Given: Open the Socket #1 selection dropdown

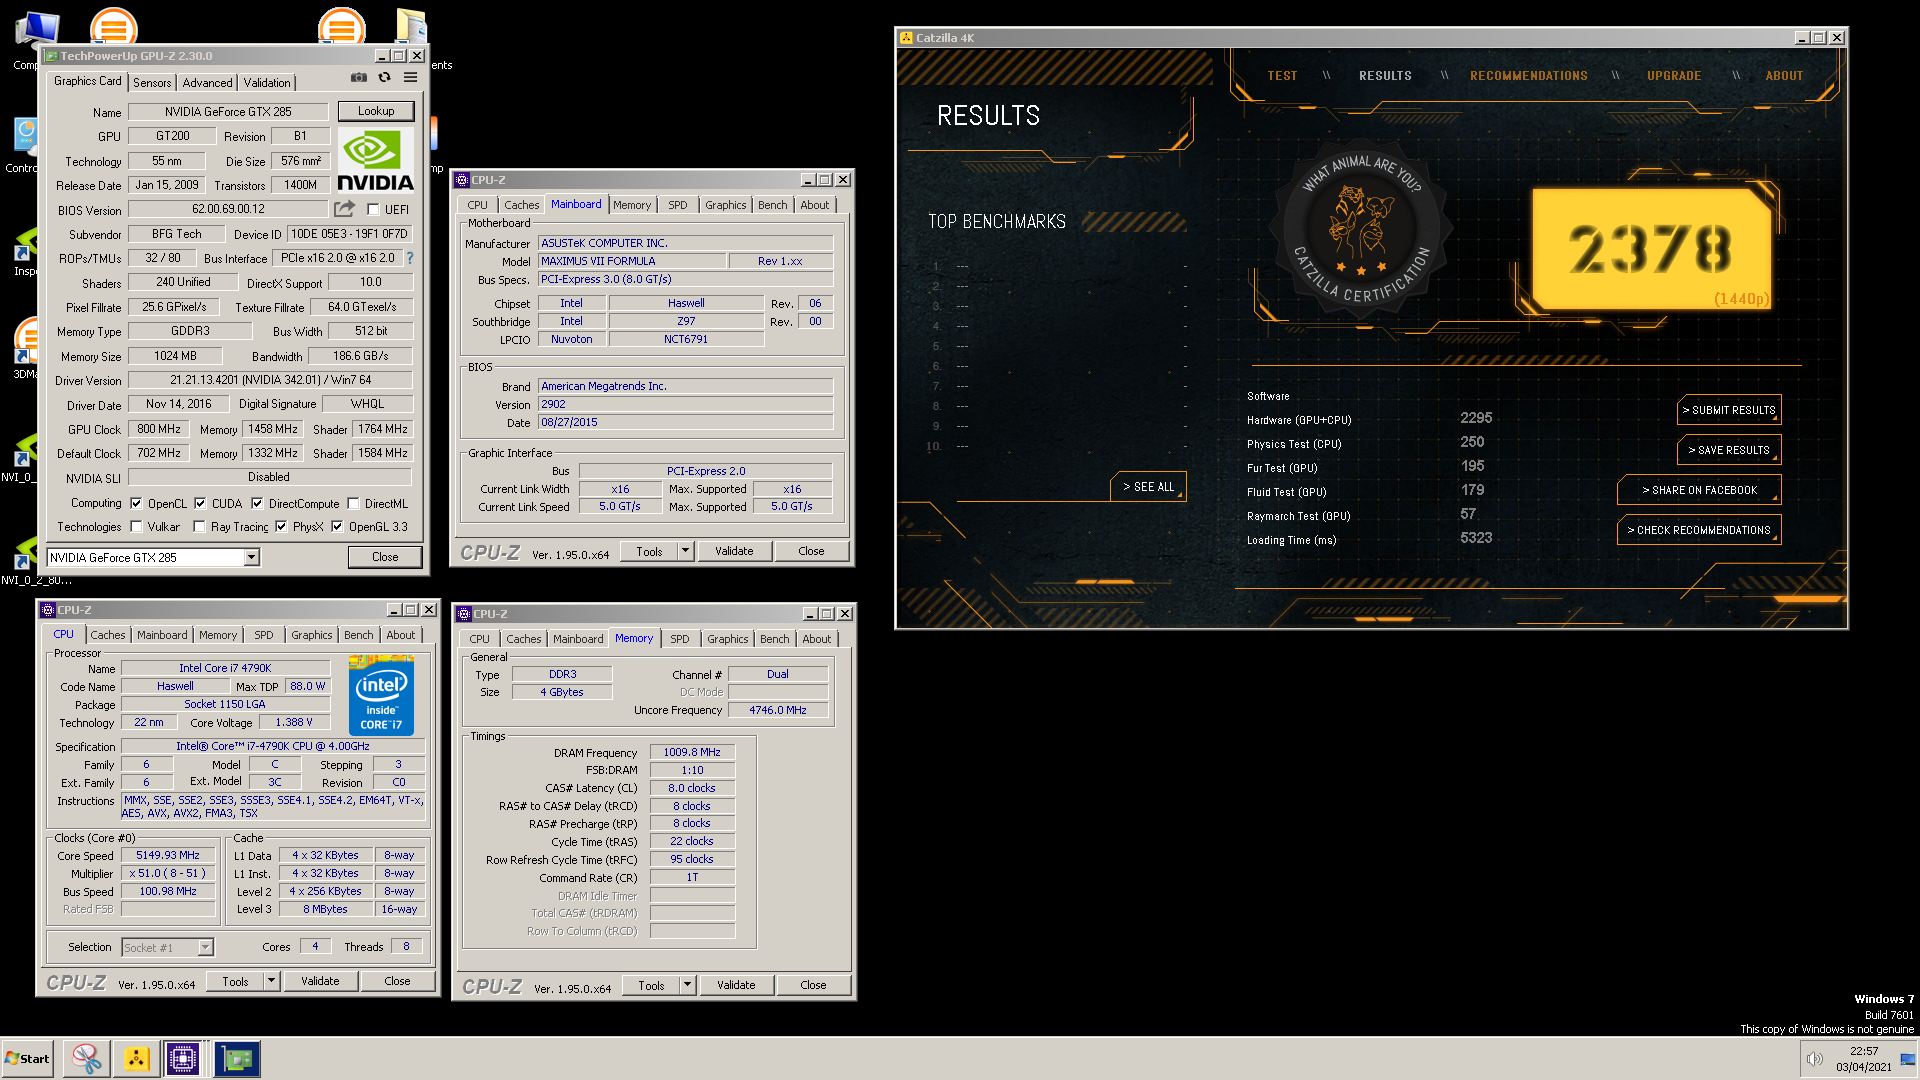Looking at the screenshot, I should pyautogui.click(x=167, y=947).
